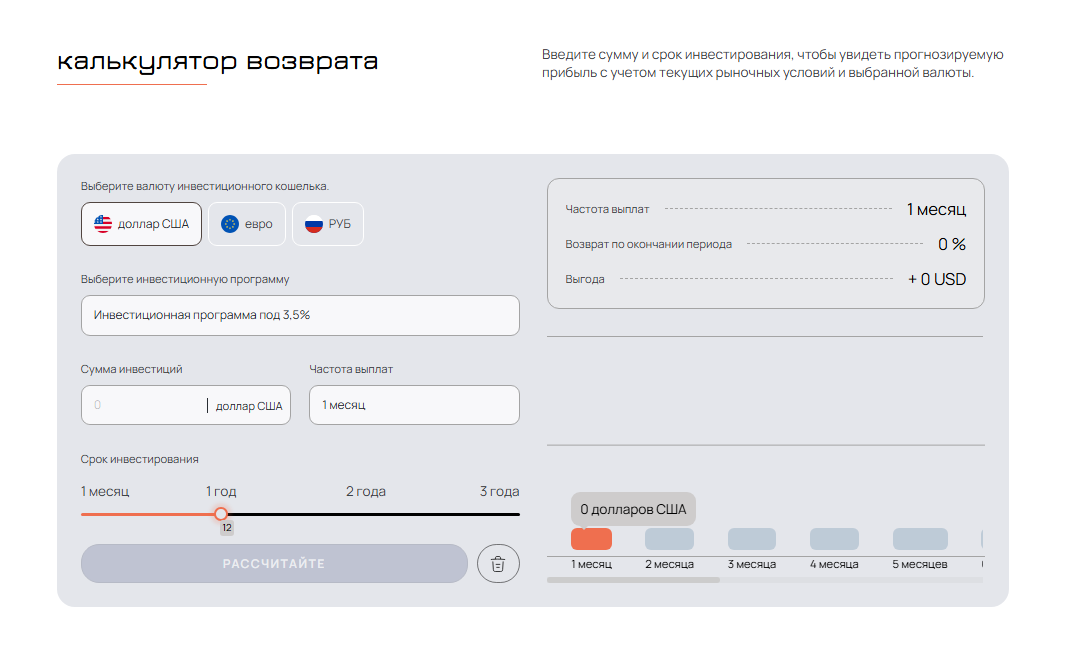Select the orange 1 месяц chart bar
The image size is (1066, 671).
tap(591, 539)
